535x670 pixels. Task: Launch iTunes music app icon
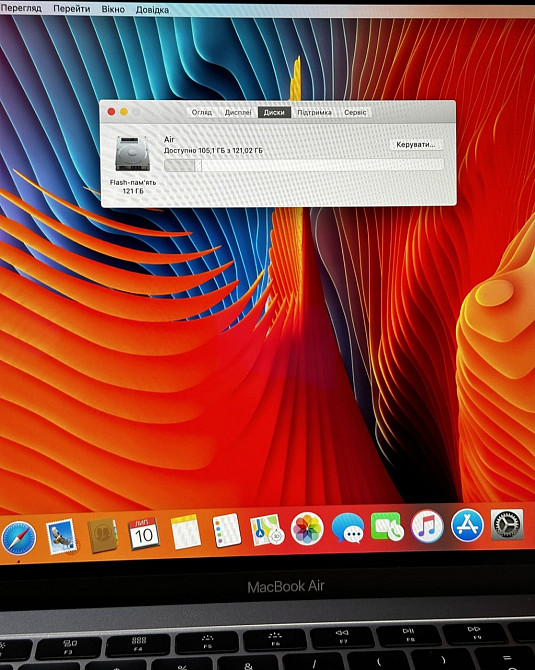point(427,526)
